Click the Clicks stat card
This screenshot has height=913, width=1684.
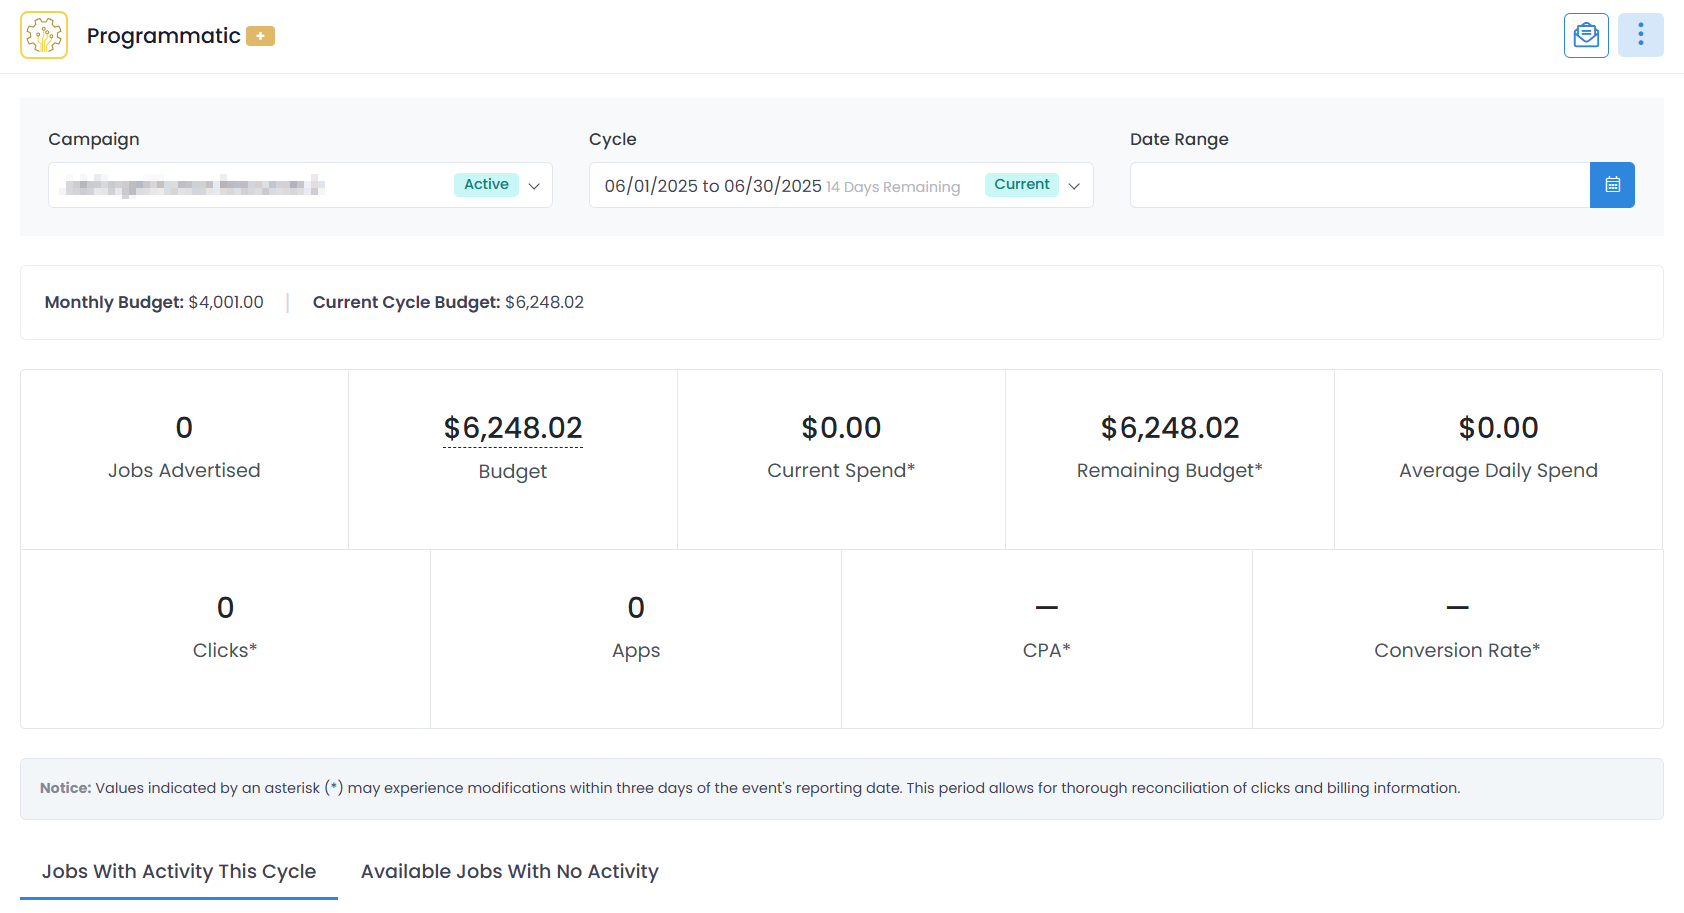point(225,639)
